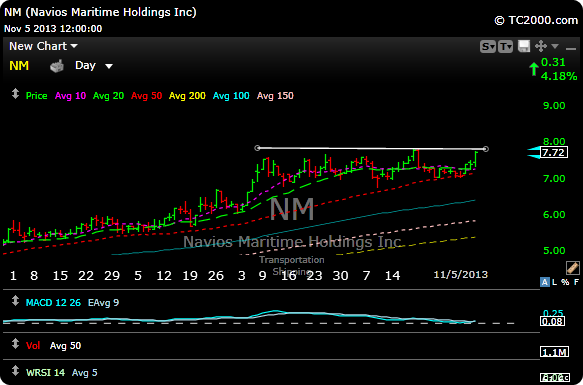Click the Avg 10 legend label
Viewport: 583px width, 385px height.
(70, 96)
